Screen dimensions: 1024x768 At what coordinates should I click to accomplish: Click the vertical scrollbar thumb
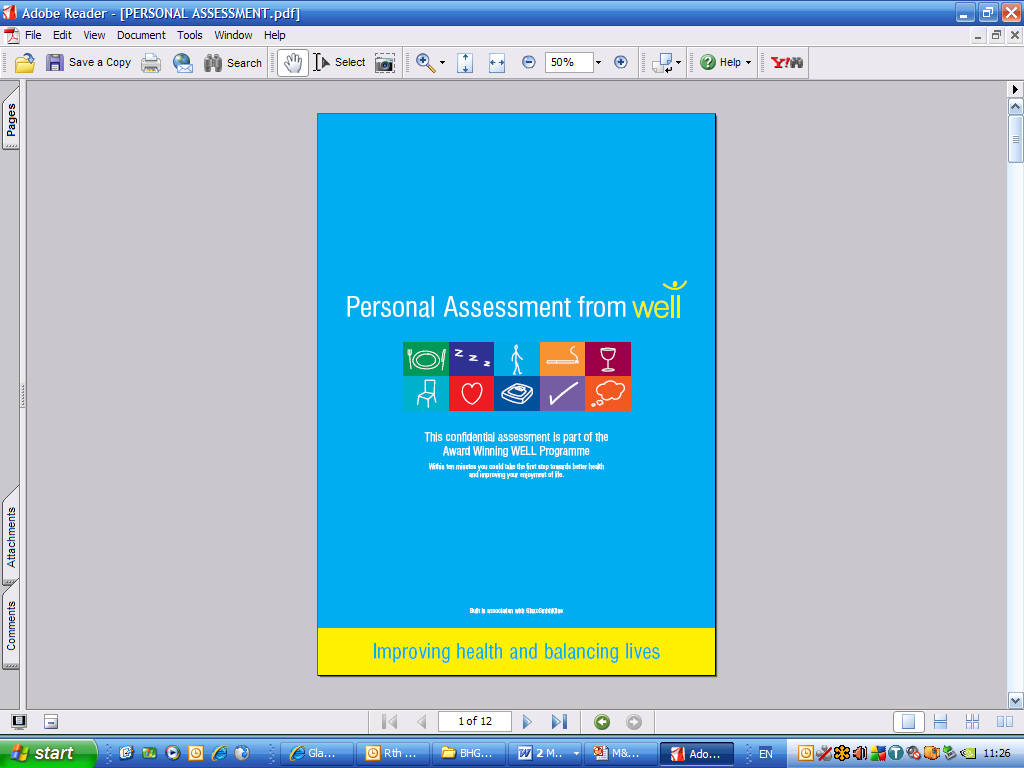[x=1016, y=138]
